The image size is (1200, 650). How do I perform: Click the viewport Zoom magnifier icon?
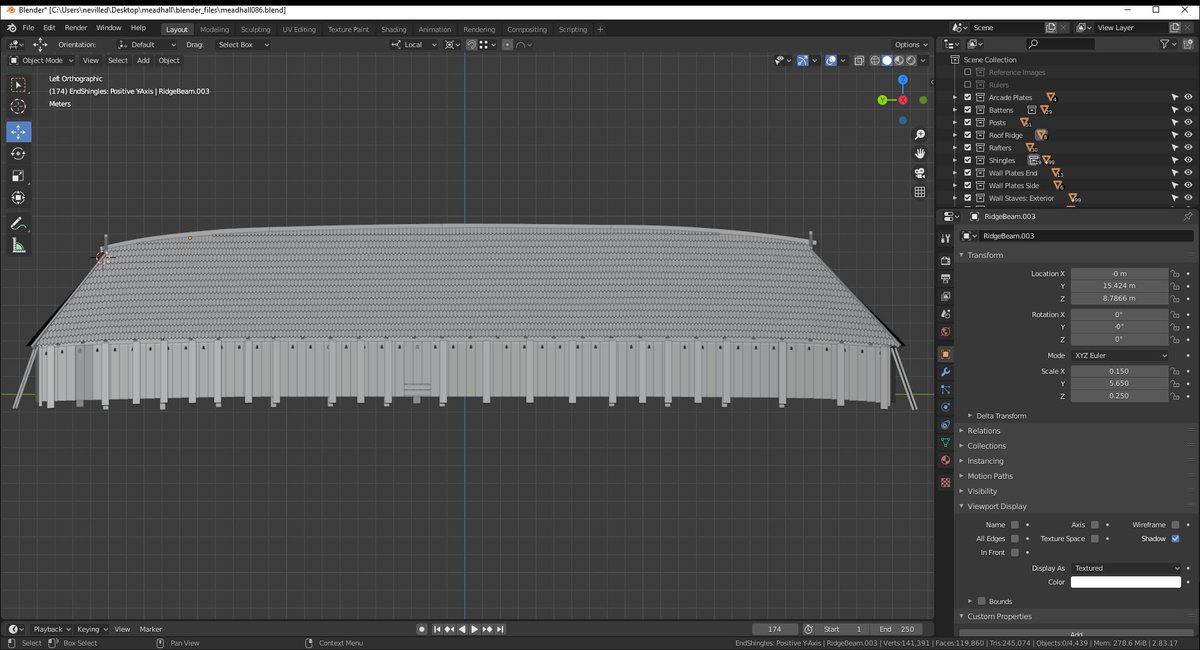click(920, 134)
